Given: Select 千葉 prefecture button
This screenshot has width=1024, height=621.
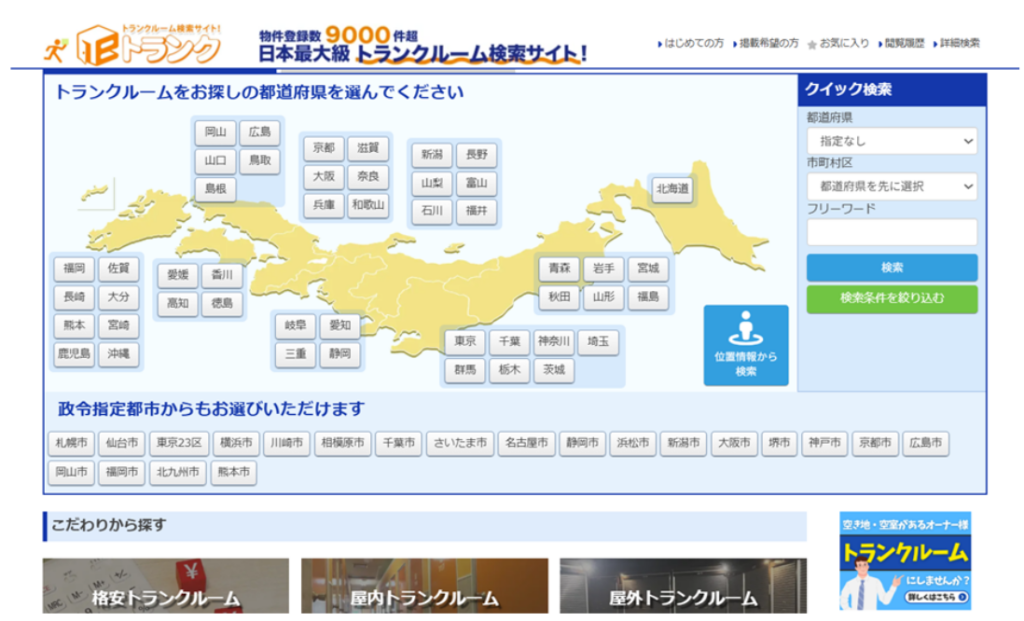Looking at the screenshot, I should tap(509, 342).
